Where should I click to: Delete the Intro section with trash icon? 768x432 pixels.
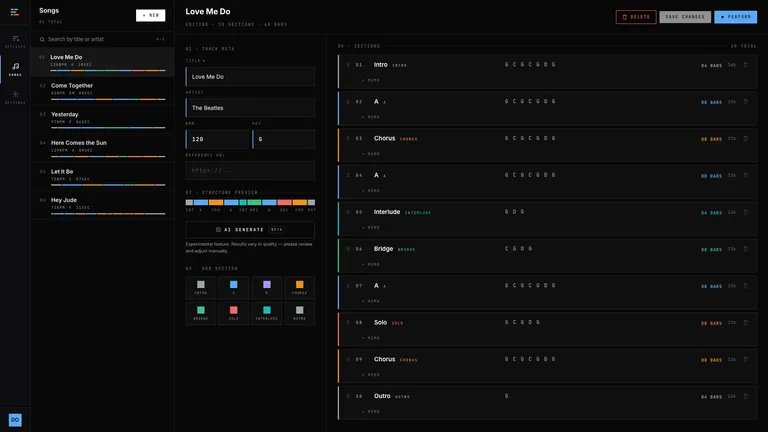point(745,65)
